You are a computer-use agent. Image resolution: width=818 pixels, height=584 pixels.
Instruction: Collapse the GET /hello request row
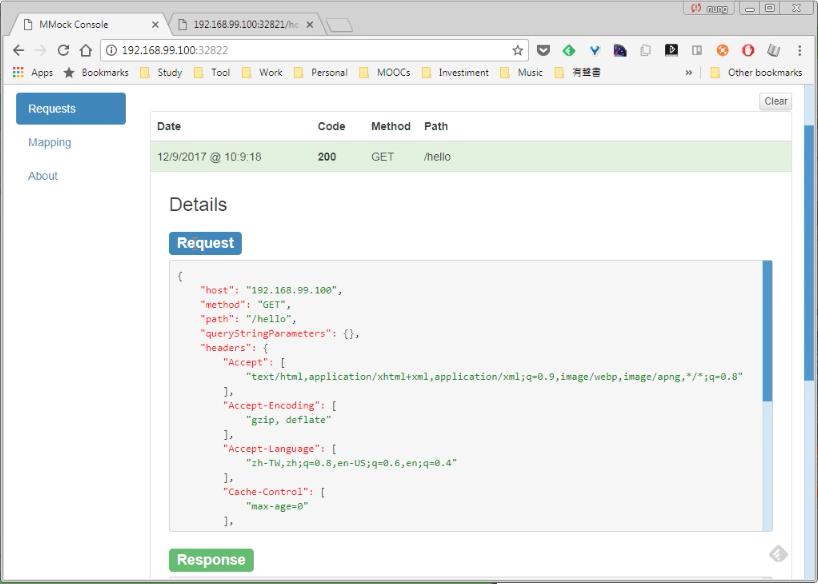pyautogui.click(x=471, y=157)
